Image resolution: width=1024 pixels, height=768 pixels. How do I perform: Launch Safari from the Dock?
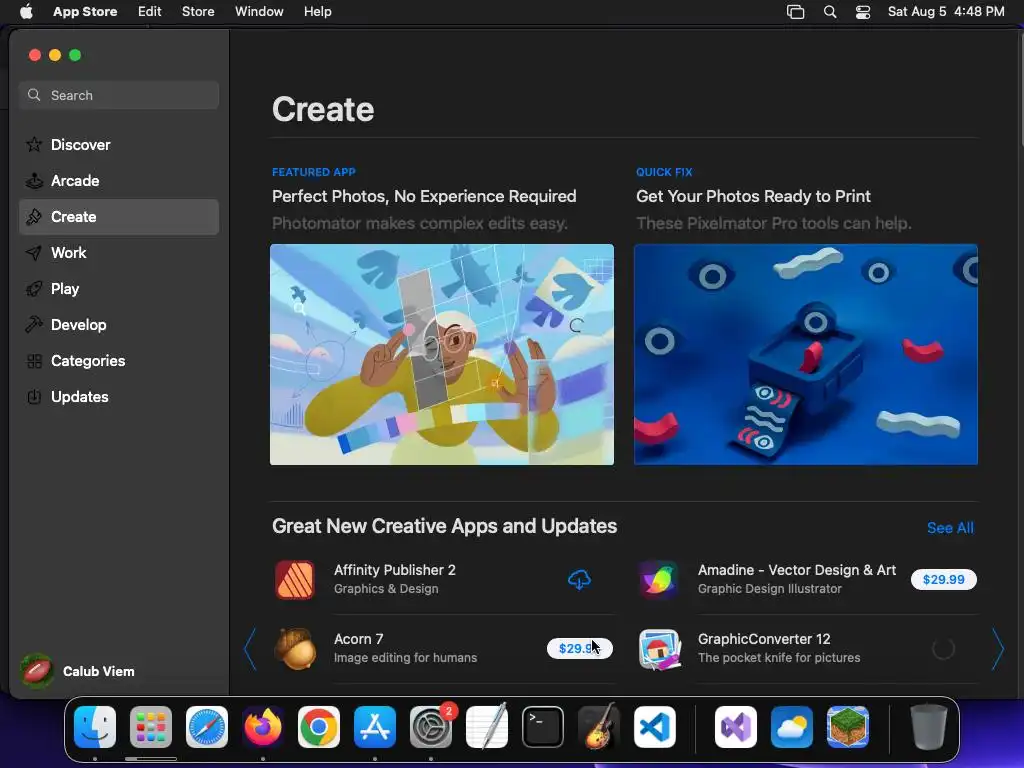pos(207,727)
